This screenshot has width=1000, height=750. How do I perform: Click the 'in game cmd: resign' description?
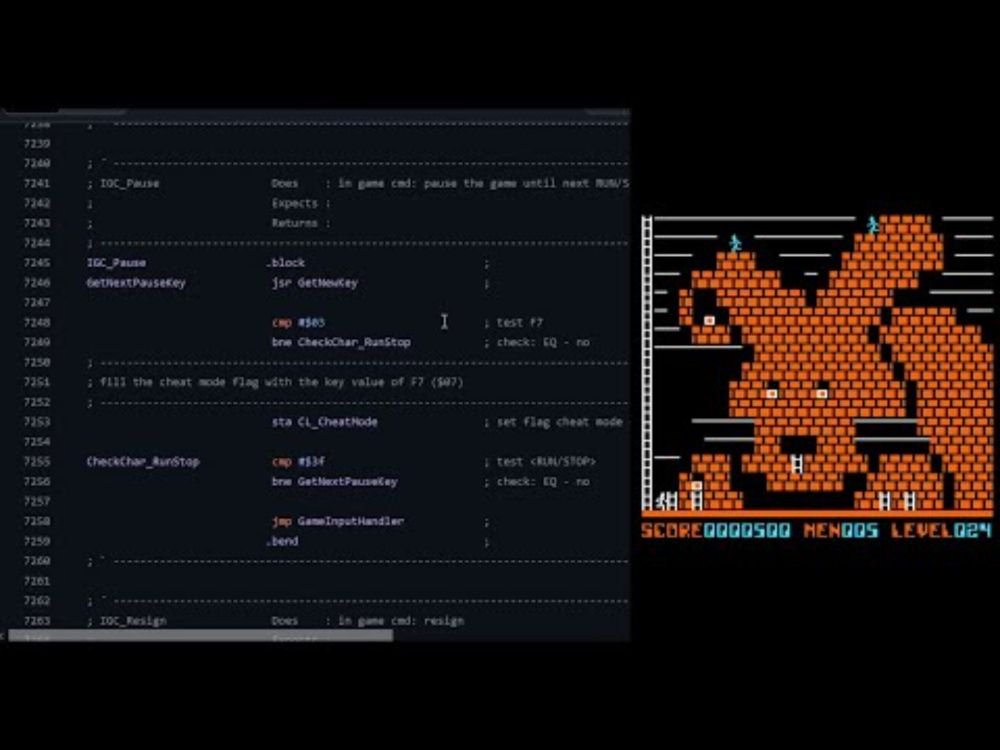pos(401,621)
